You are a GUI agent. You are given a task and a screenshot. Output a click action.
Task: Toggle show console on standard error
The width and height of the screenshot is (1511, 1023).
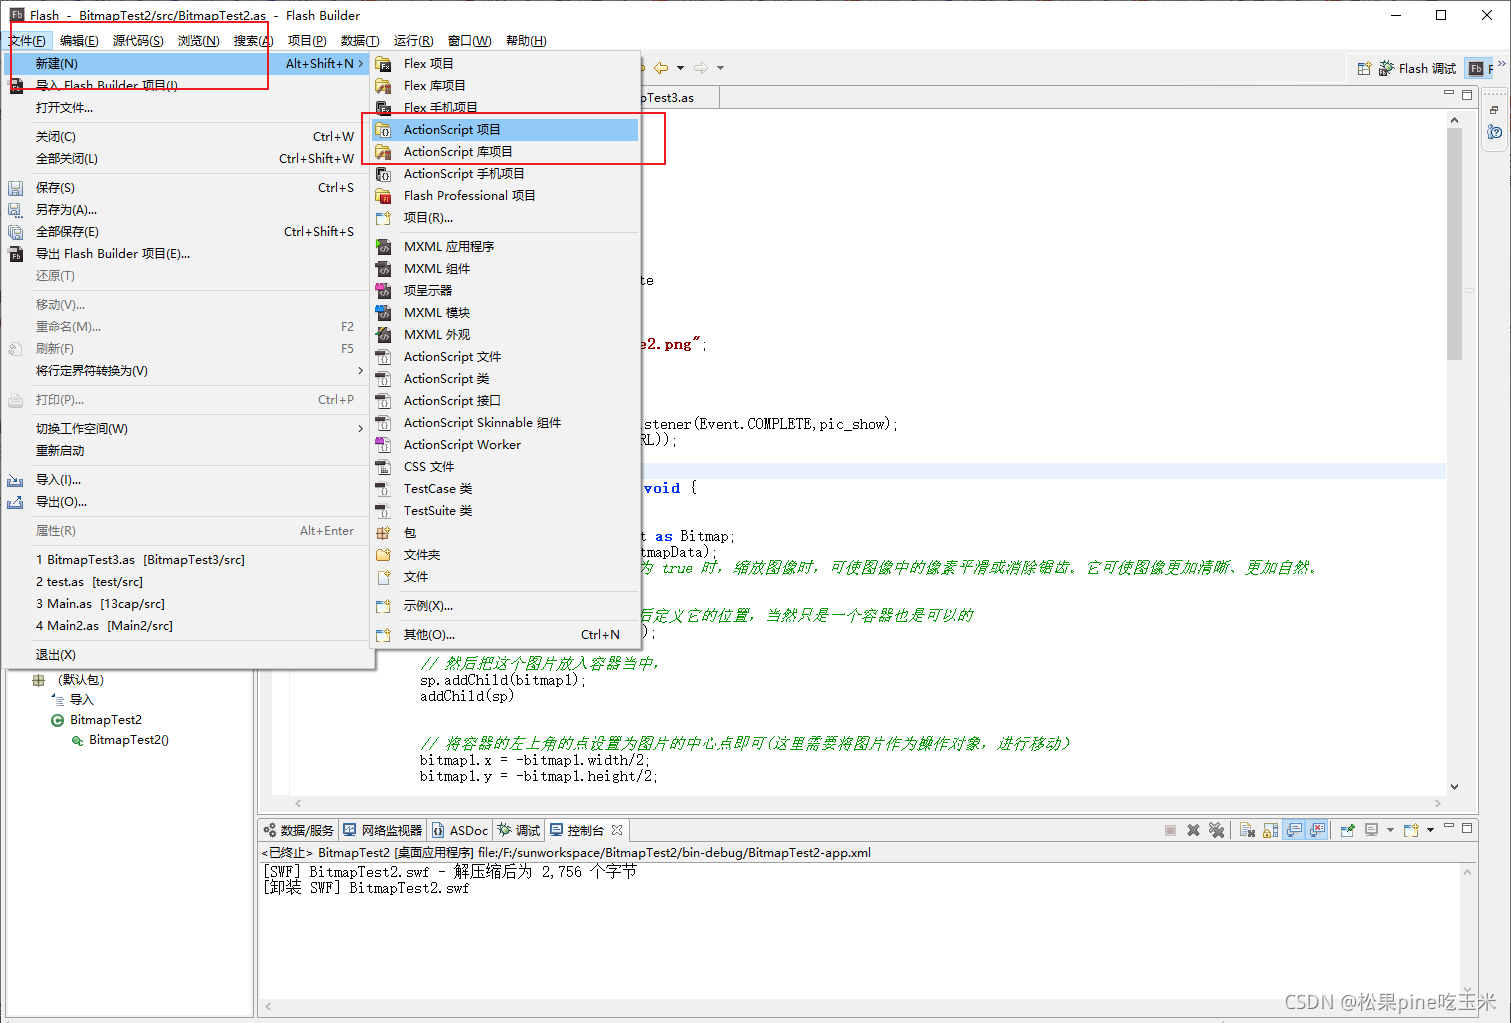[x=1317, y=830]
